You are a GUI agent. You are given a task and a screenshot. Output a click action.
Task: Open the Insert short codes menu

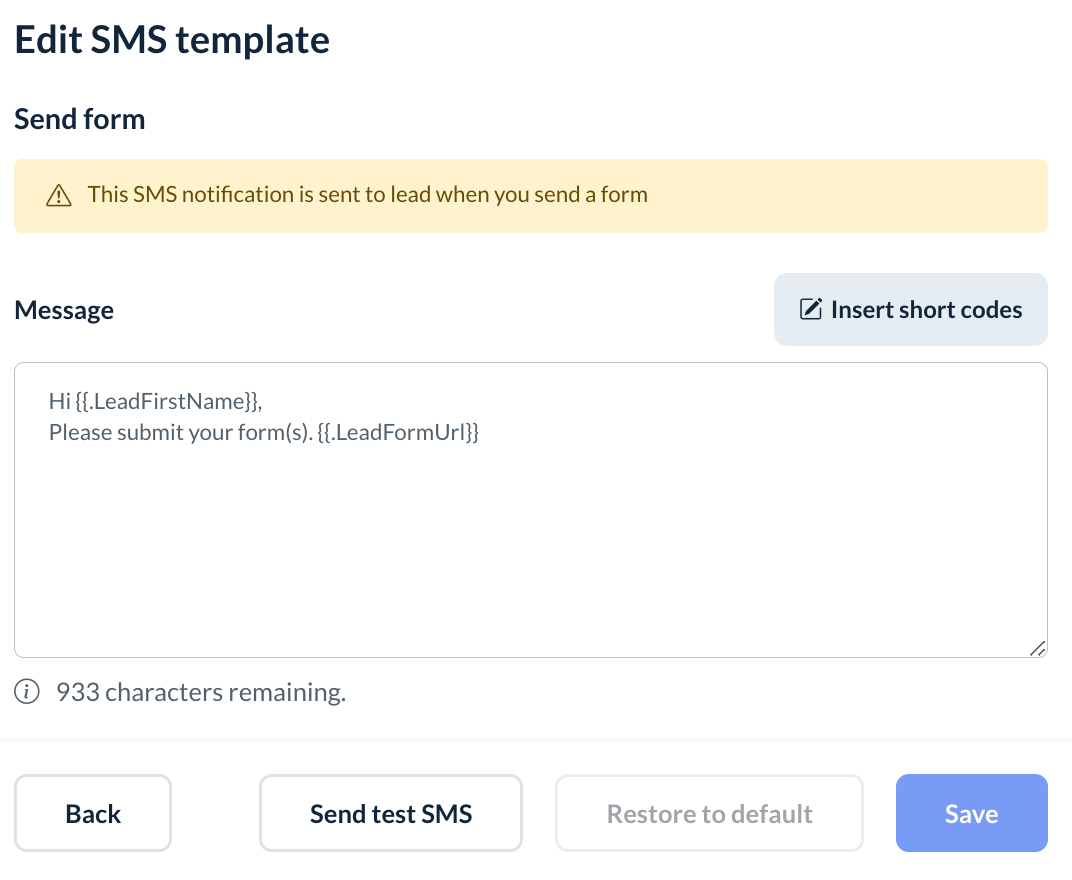pos(911,309)
